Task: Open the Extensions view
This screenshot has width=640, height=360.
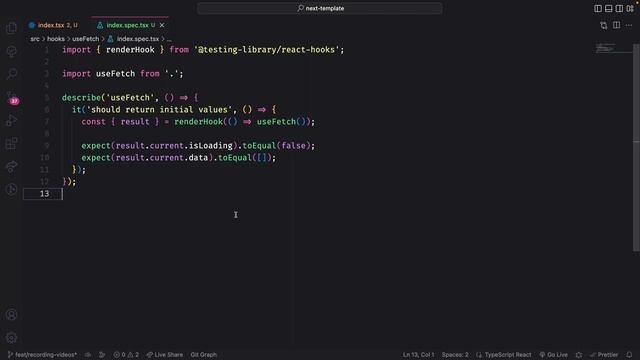Action: point(11,143)
